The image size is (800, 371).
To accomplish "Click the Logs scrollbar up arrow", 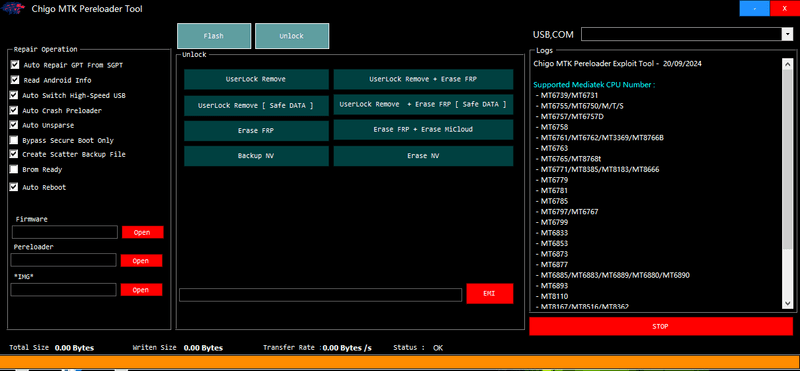I will pos(787,63).
